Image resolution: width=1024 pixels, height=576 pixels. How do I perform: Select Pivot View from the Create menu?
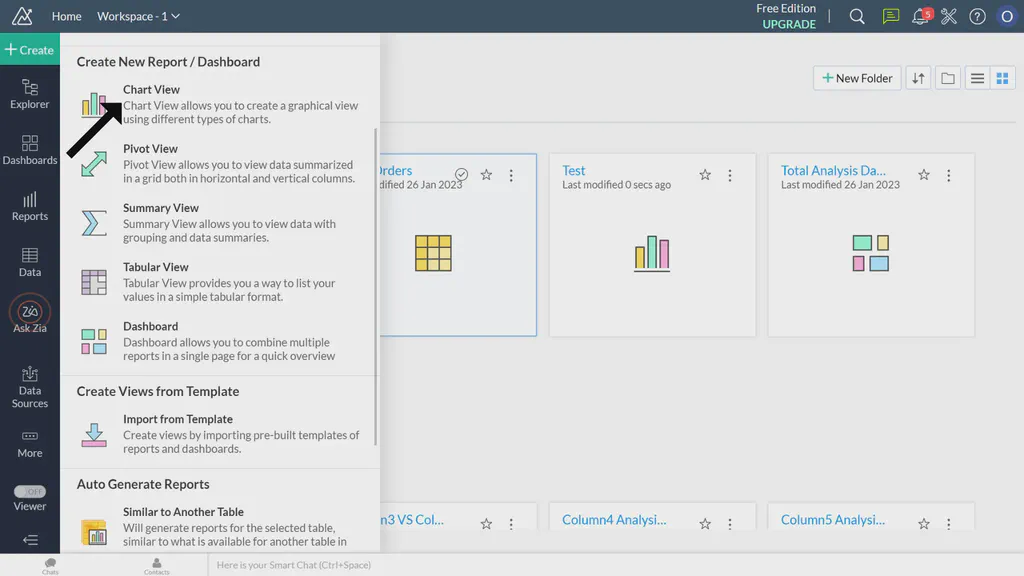pyautogui.click(x=150, y=148)
